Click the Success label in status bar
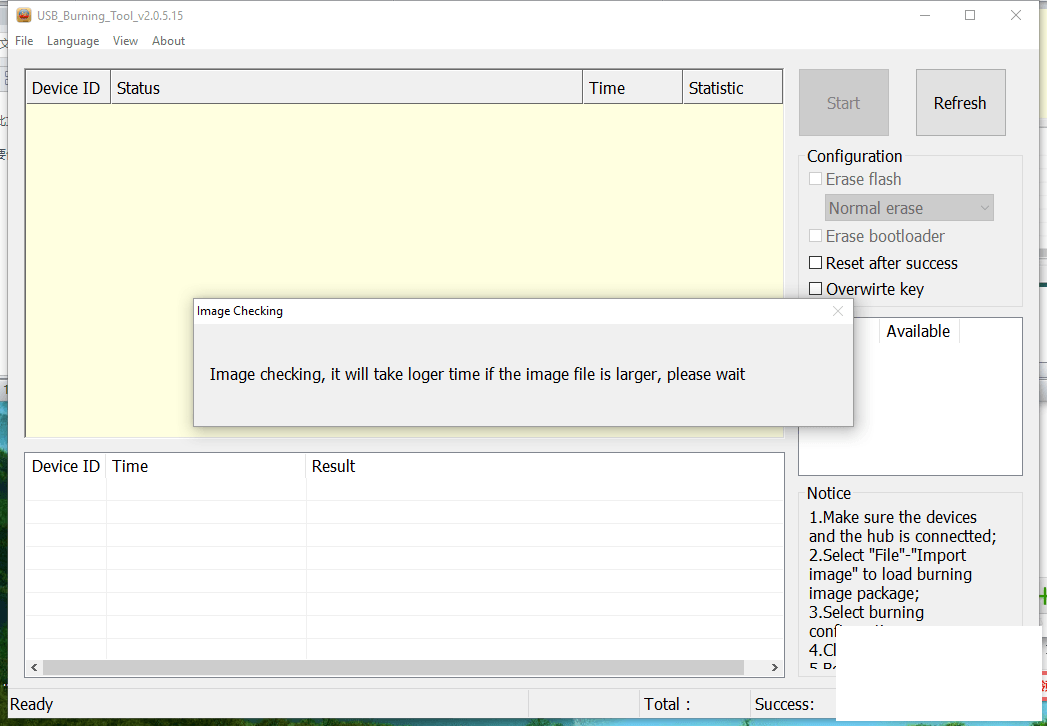 785,705
